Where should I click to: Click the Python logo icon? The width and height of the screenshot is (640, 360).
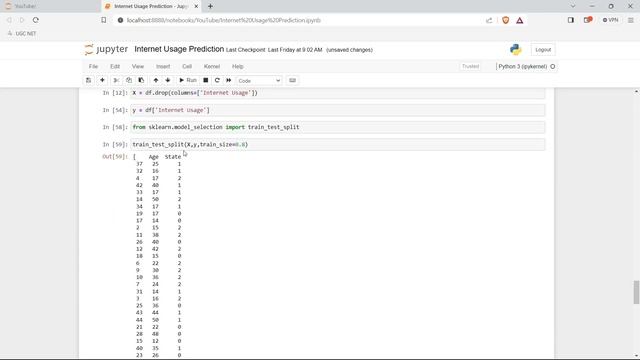[516, 49]
